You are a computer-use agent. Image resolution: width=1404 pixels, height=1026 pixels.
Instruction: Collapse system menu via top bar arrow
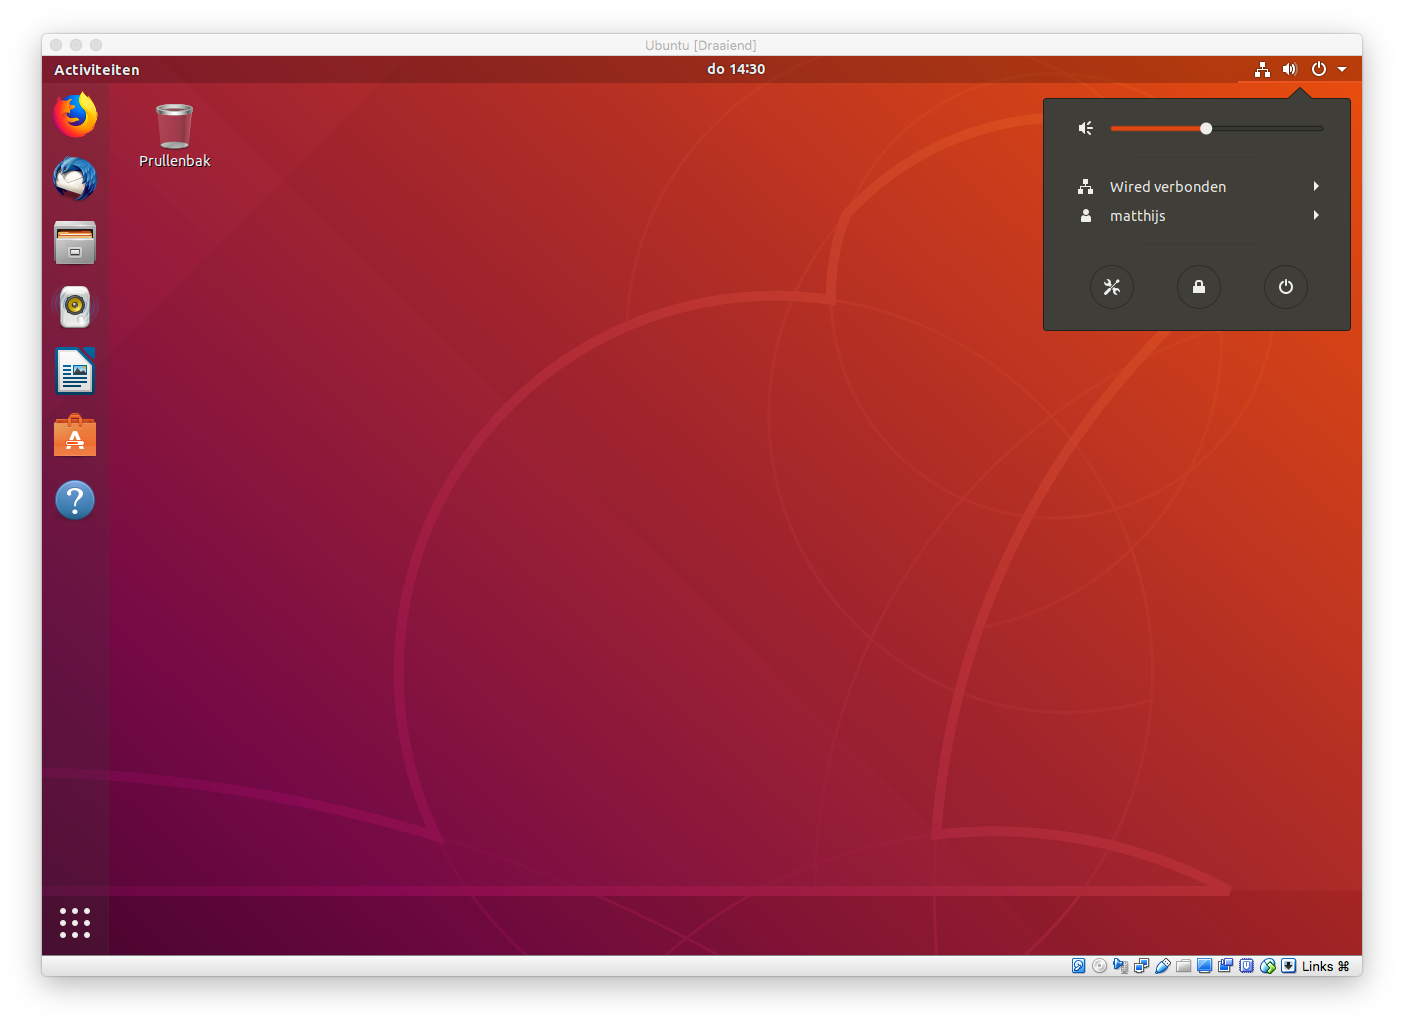[x=1342, y=69]
